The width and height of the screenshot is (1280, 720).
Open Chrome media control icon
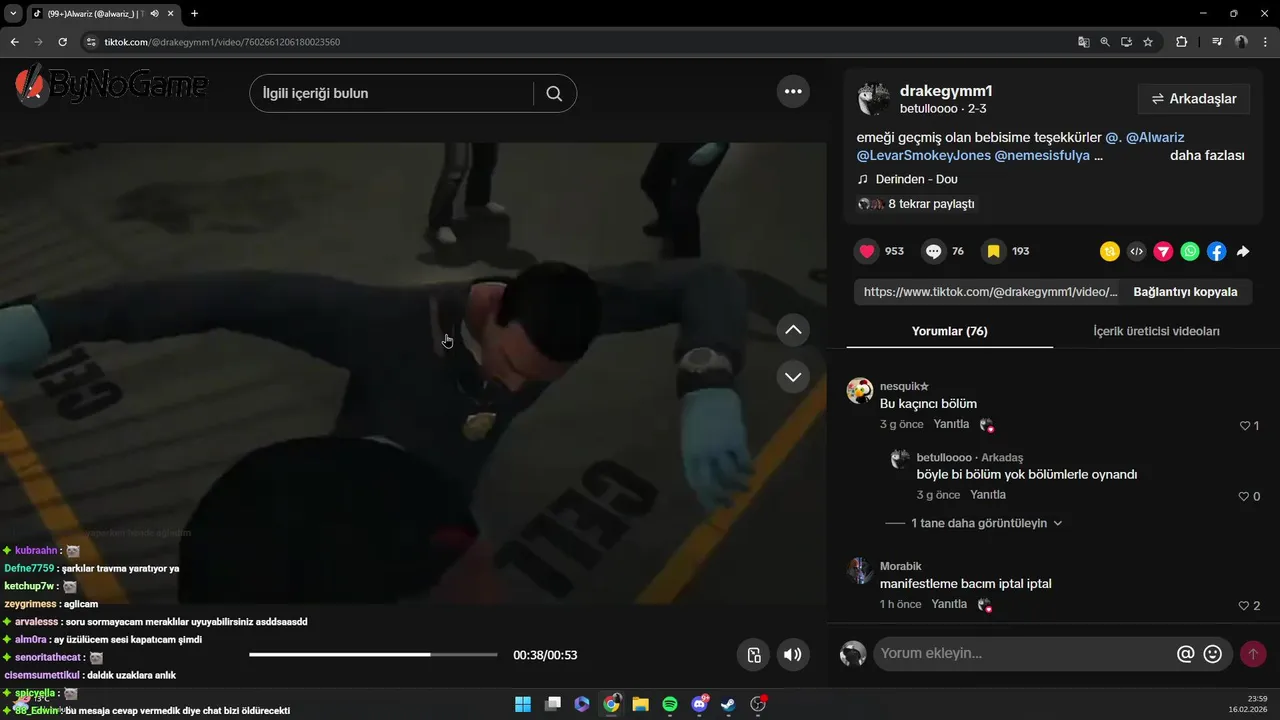tap(1217, 42)
